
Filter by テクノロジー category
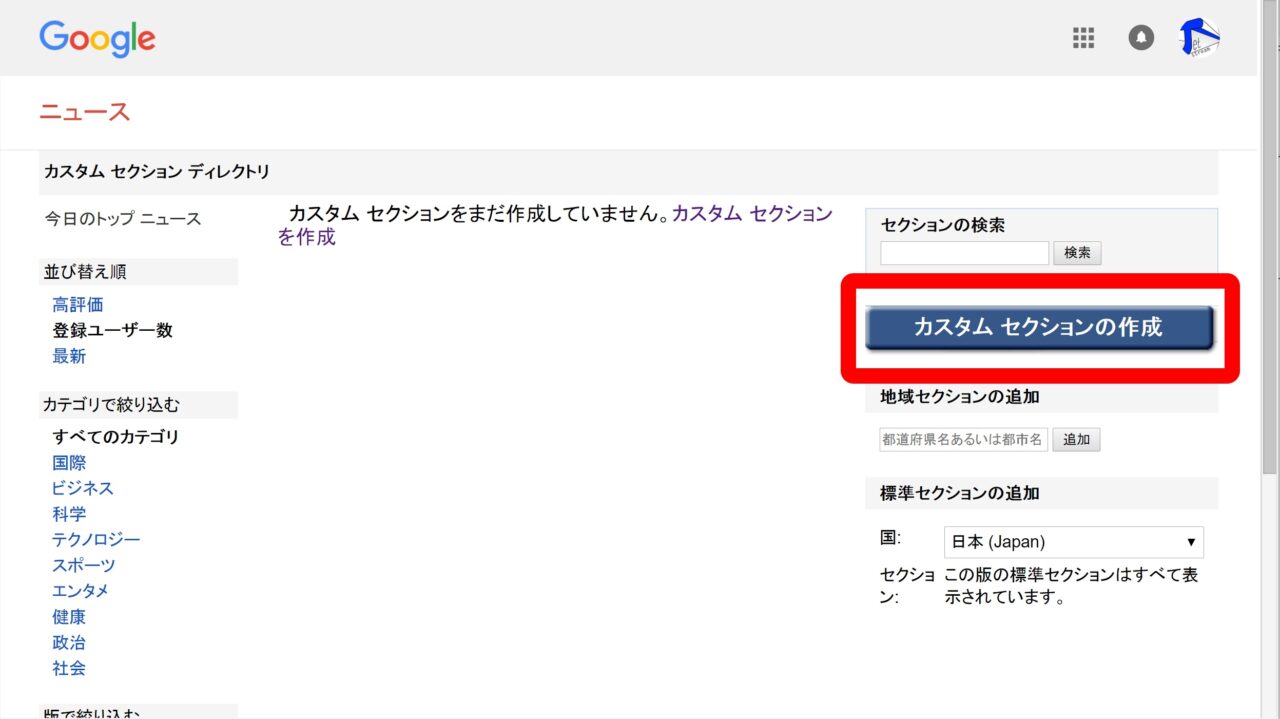pyautogui.click(x=96, y=540)
